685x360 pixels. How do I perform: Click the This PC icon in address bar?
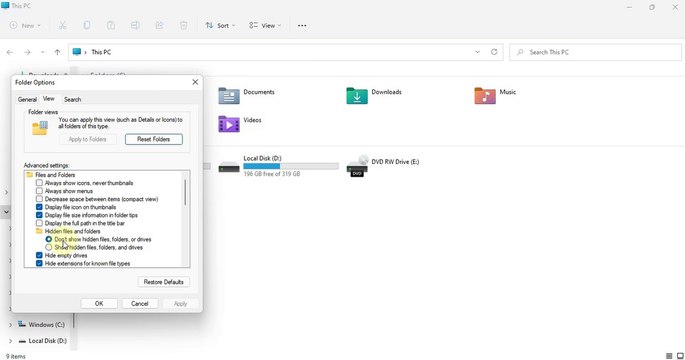tap(77, 52)
